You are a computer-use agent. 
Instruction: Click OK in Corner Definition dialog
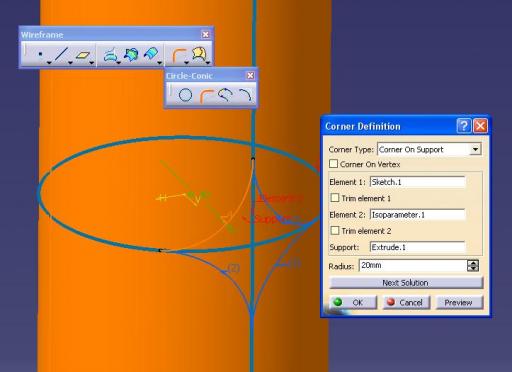[353, 302]
